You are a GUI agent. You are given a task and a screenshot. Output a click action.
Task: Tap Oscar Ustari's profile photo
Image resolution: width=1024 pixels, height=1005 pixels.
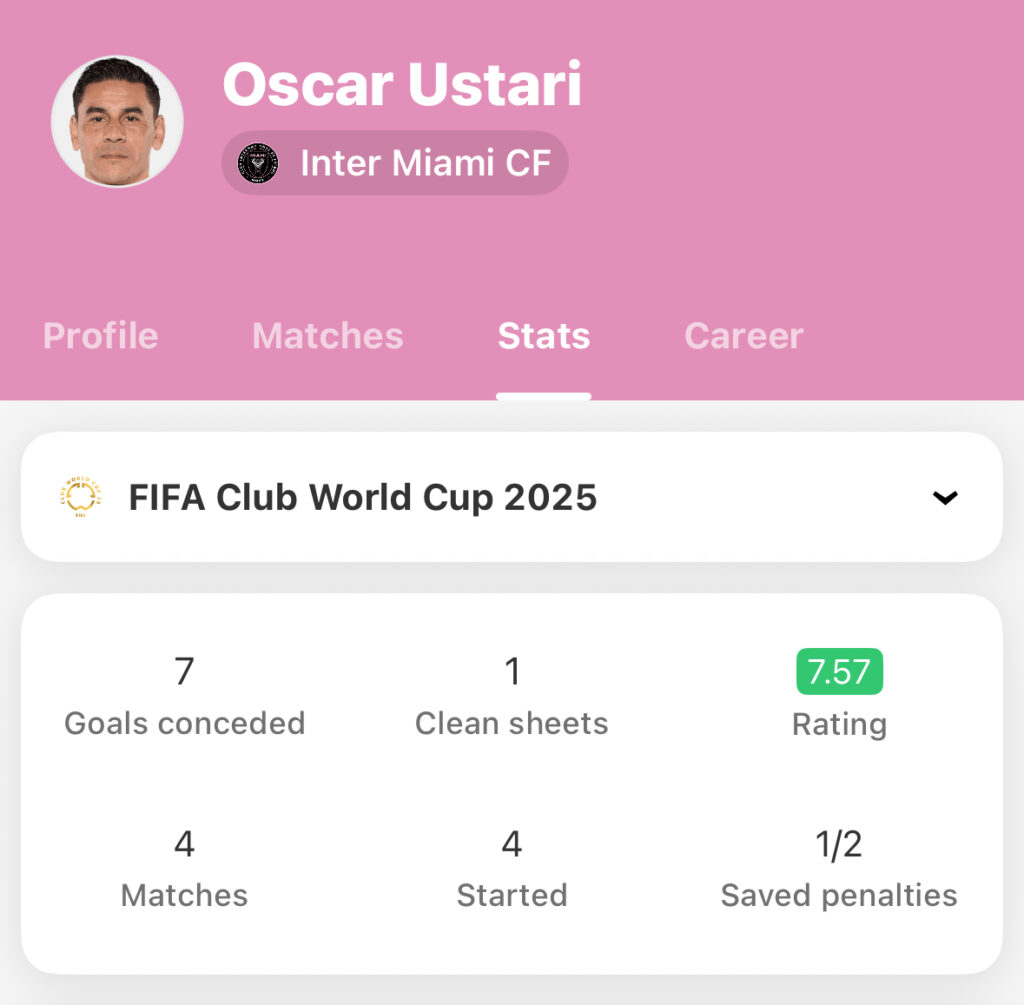[117, 121]
